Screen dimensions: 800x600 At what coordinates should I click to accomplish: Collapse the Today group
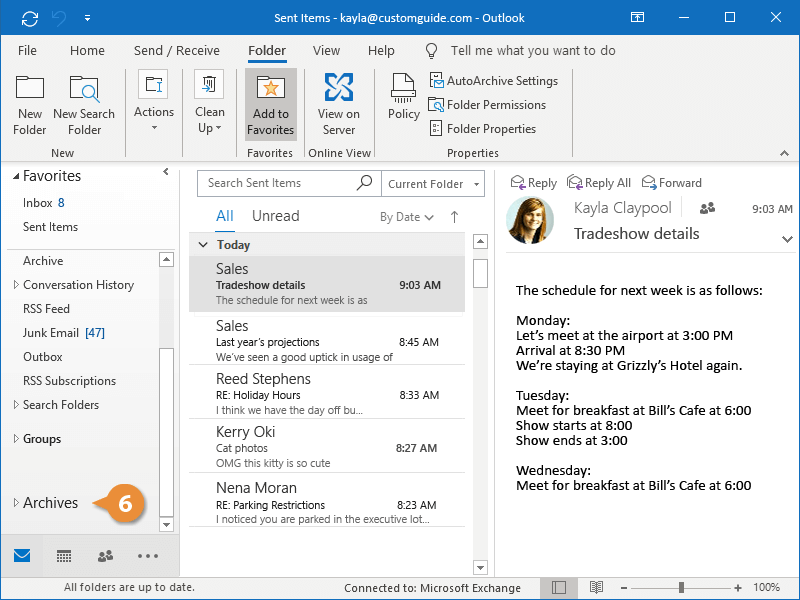coord(203,245)
